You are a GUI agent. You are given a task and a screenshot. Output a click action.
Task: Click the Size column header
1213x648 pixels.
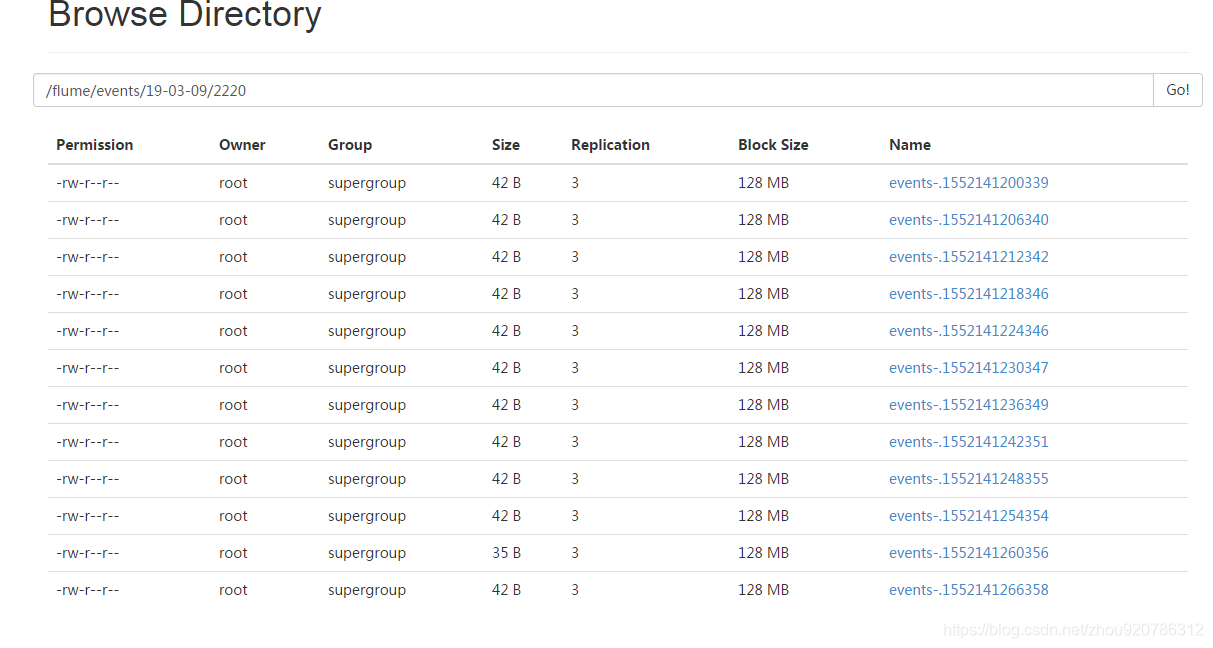506,145
